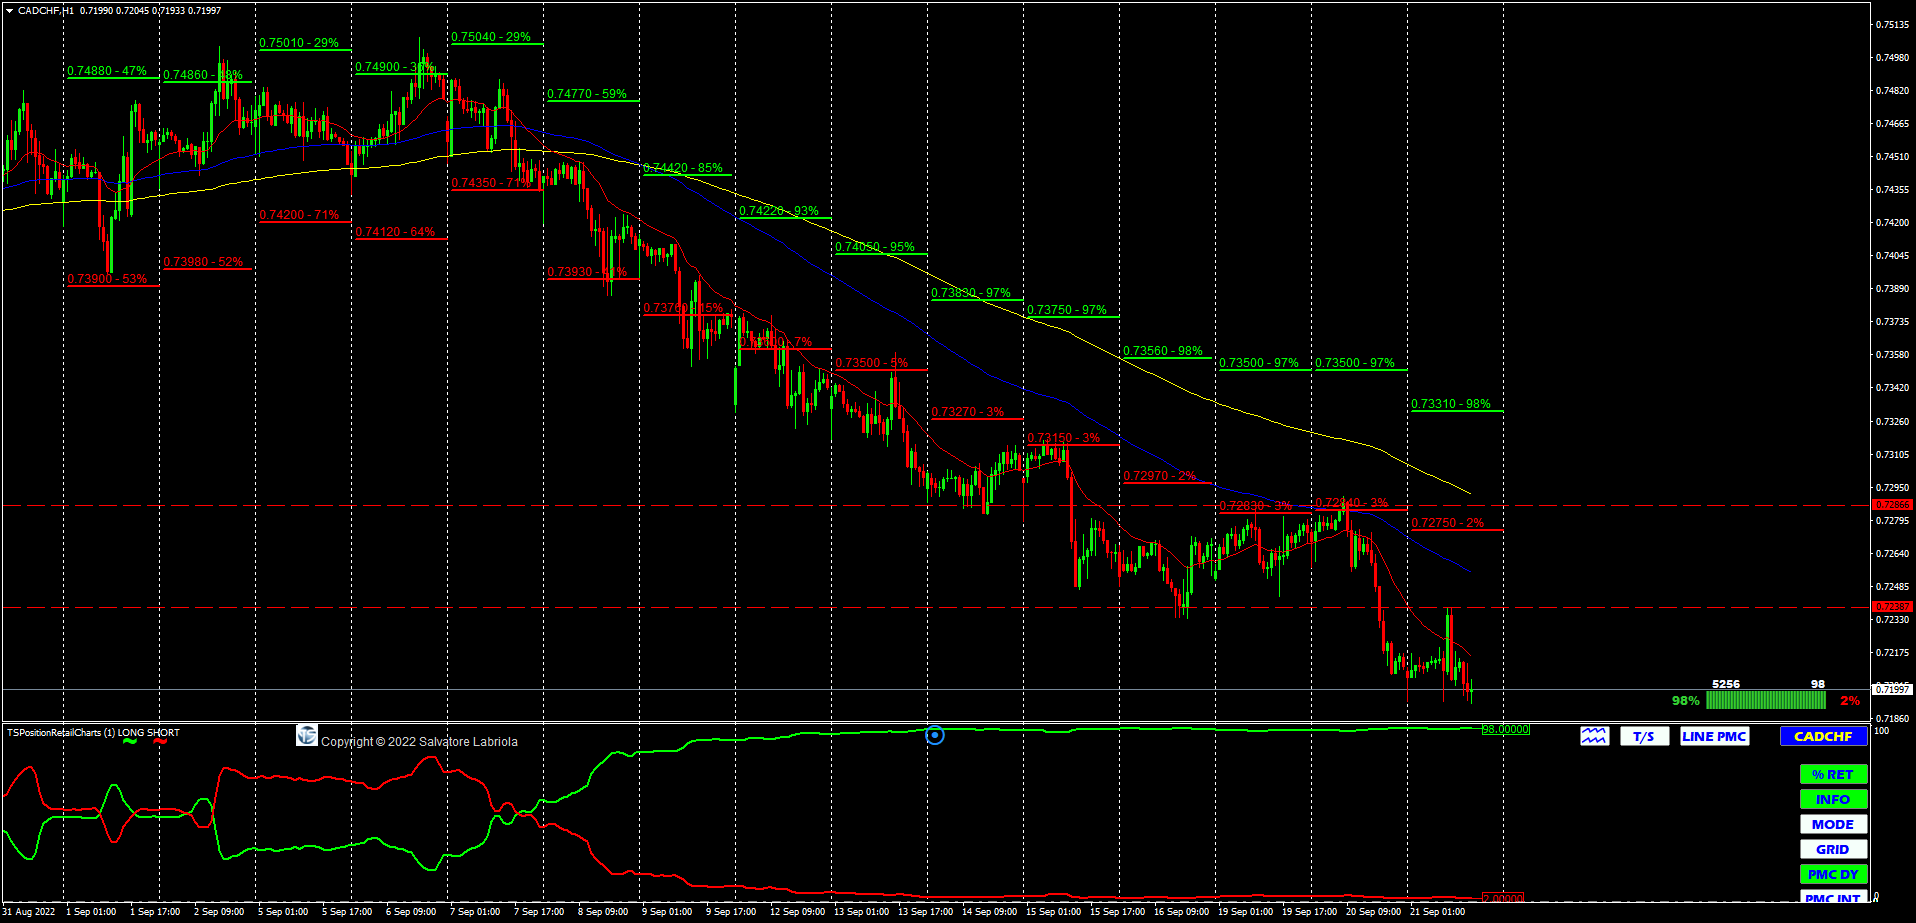
Task: Click the red level 0.73980 - 52%
Action: coord(203,262)
